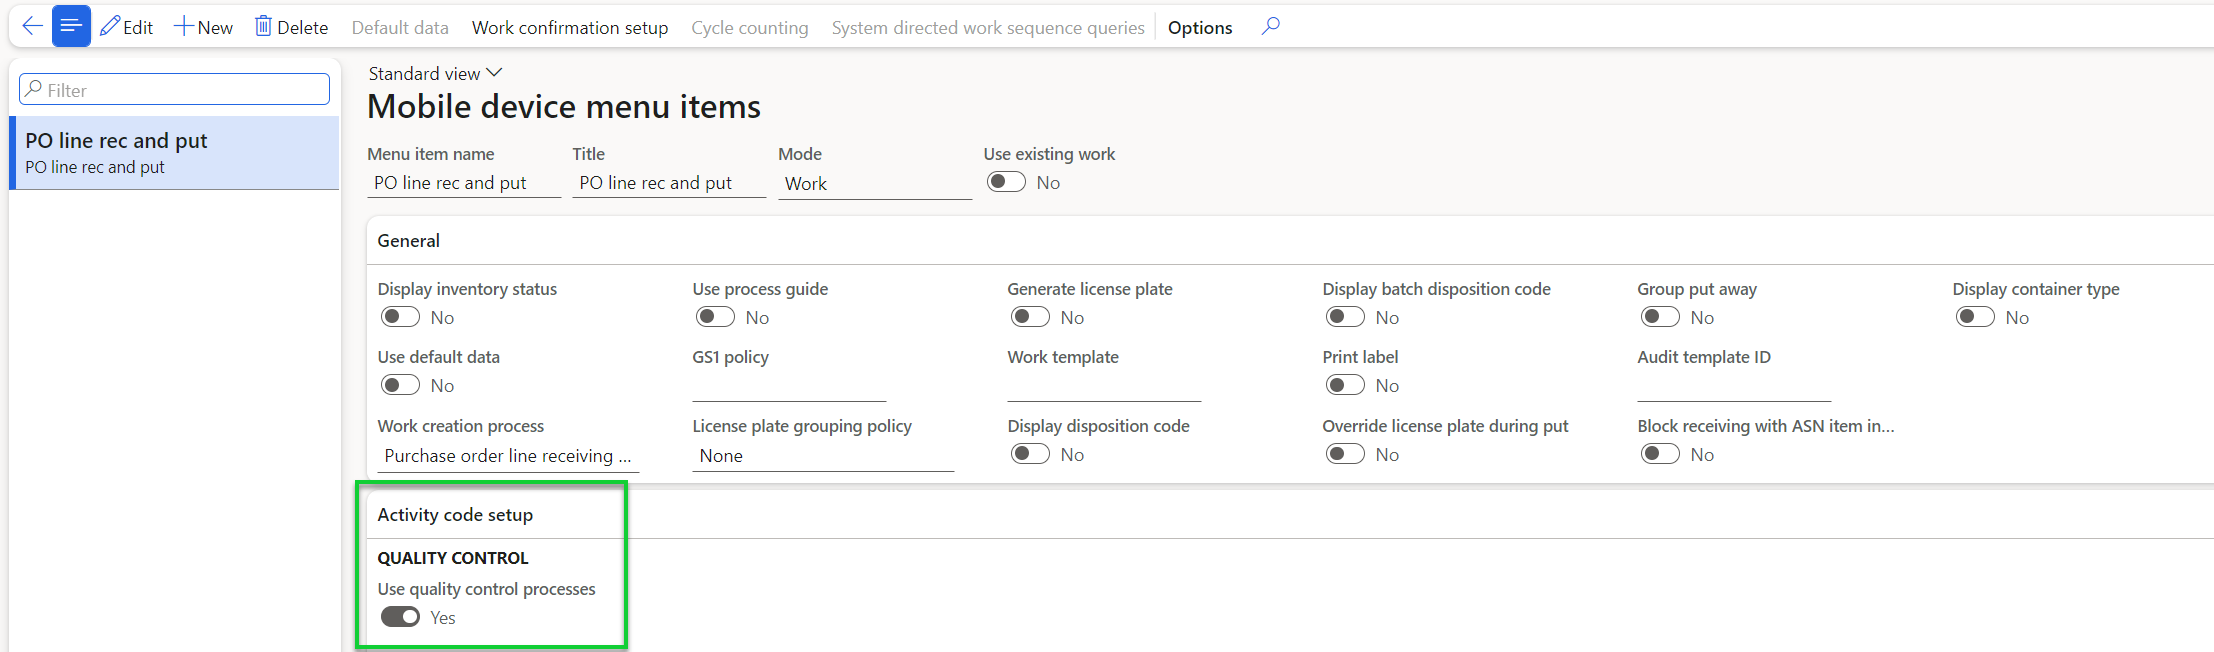The height and width of the screenshot is (652, 2214).
Task: Click the Menu item name field
Action: coord(464,183)
